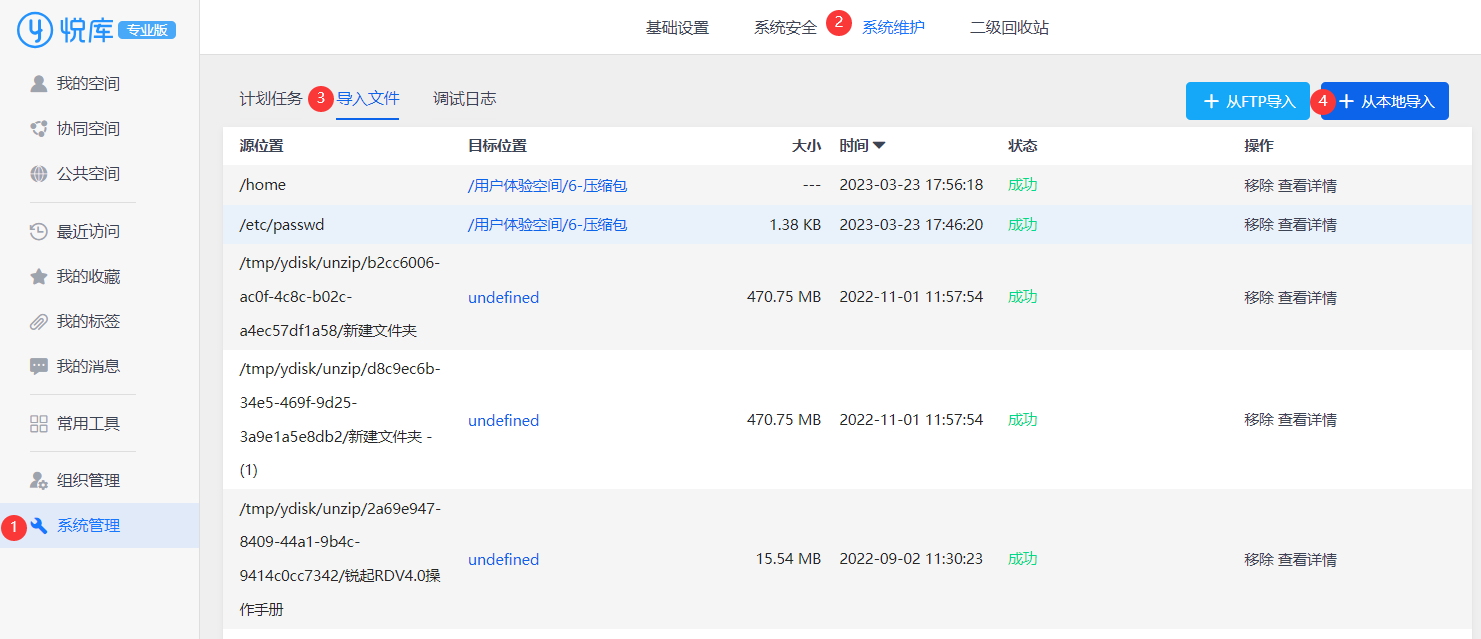This screenshot has height=639, width=1481.
Task: Open 常用工具 grid icon
Action: click(39, 424)
